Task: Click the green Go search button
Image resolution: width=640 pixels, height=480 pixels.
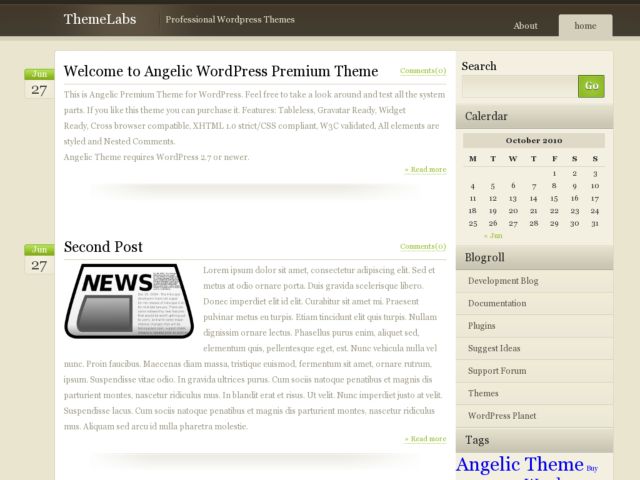Action: tap(591, 86)
